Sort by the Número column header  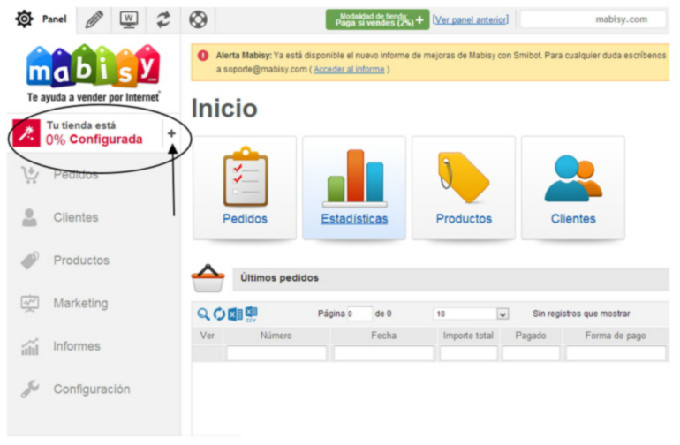276,335
